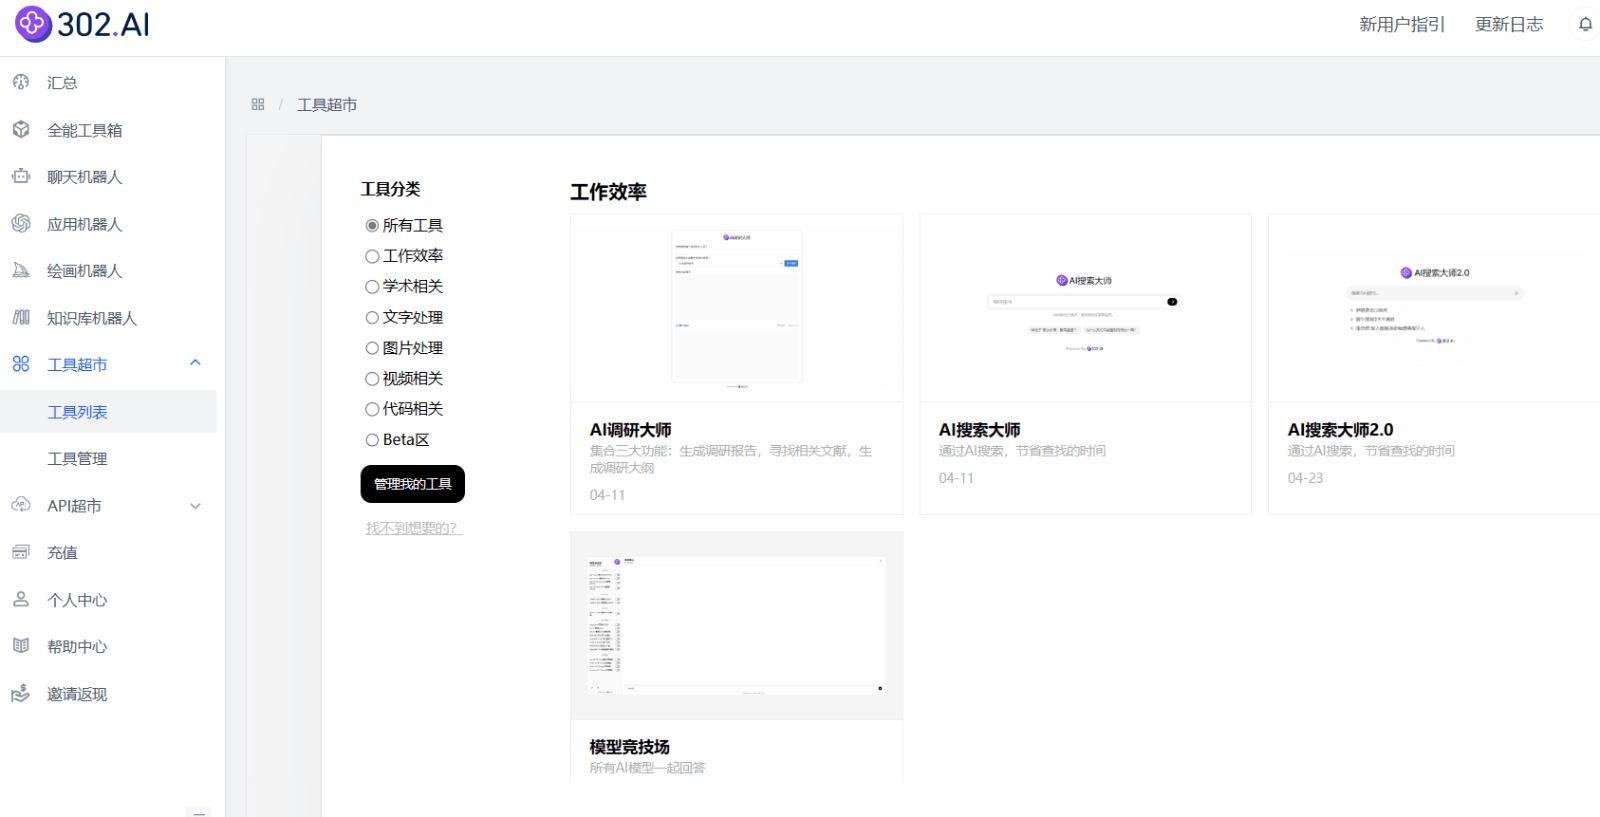Screen dimensions: 1600x817
Task: Click the 找不到想要的? link
Action: click(x=413, y=528)
